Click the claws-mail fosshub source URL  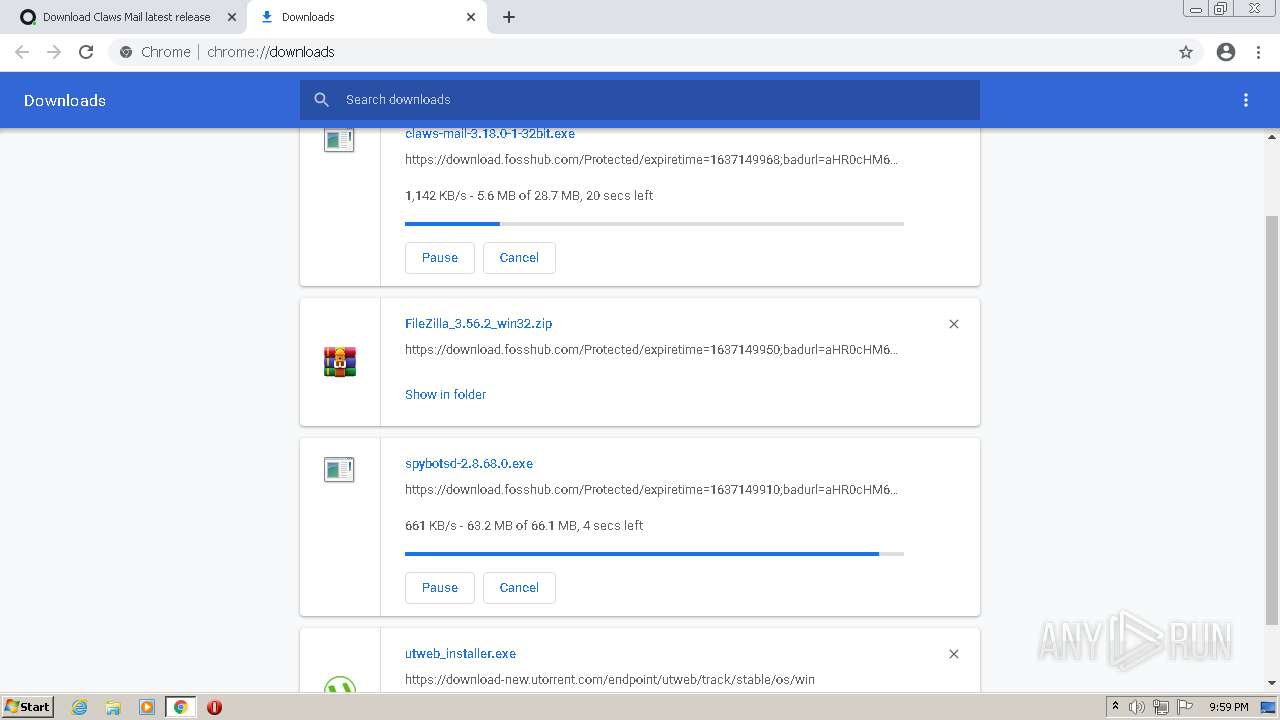651,160
